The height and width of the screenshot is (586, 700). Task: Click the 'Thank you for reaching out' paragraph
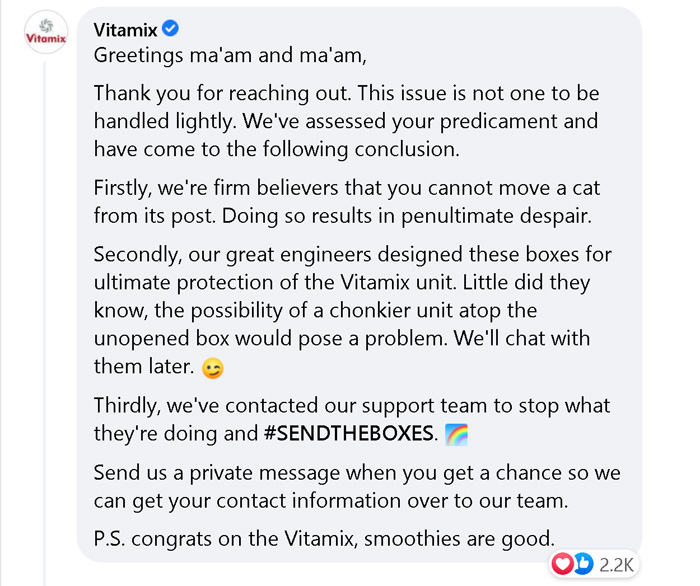(x=345, y=121)
